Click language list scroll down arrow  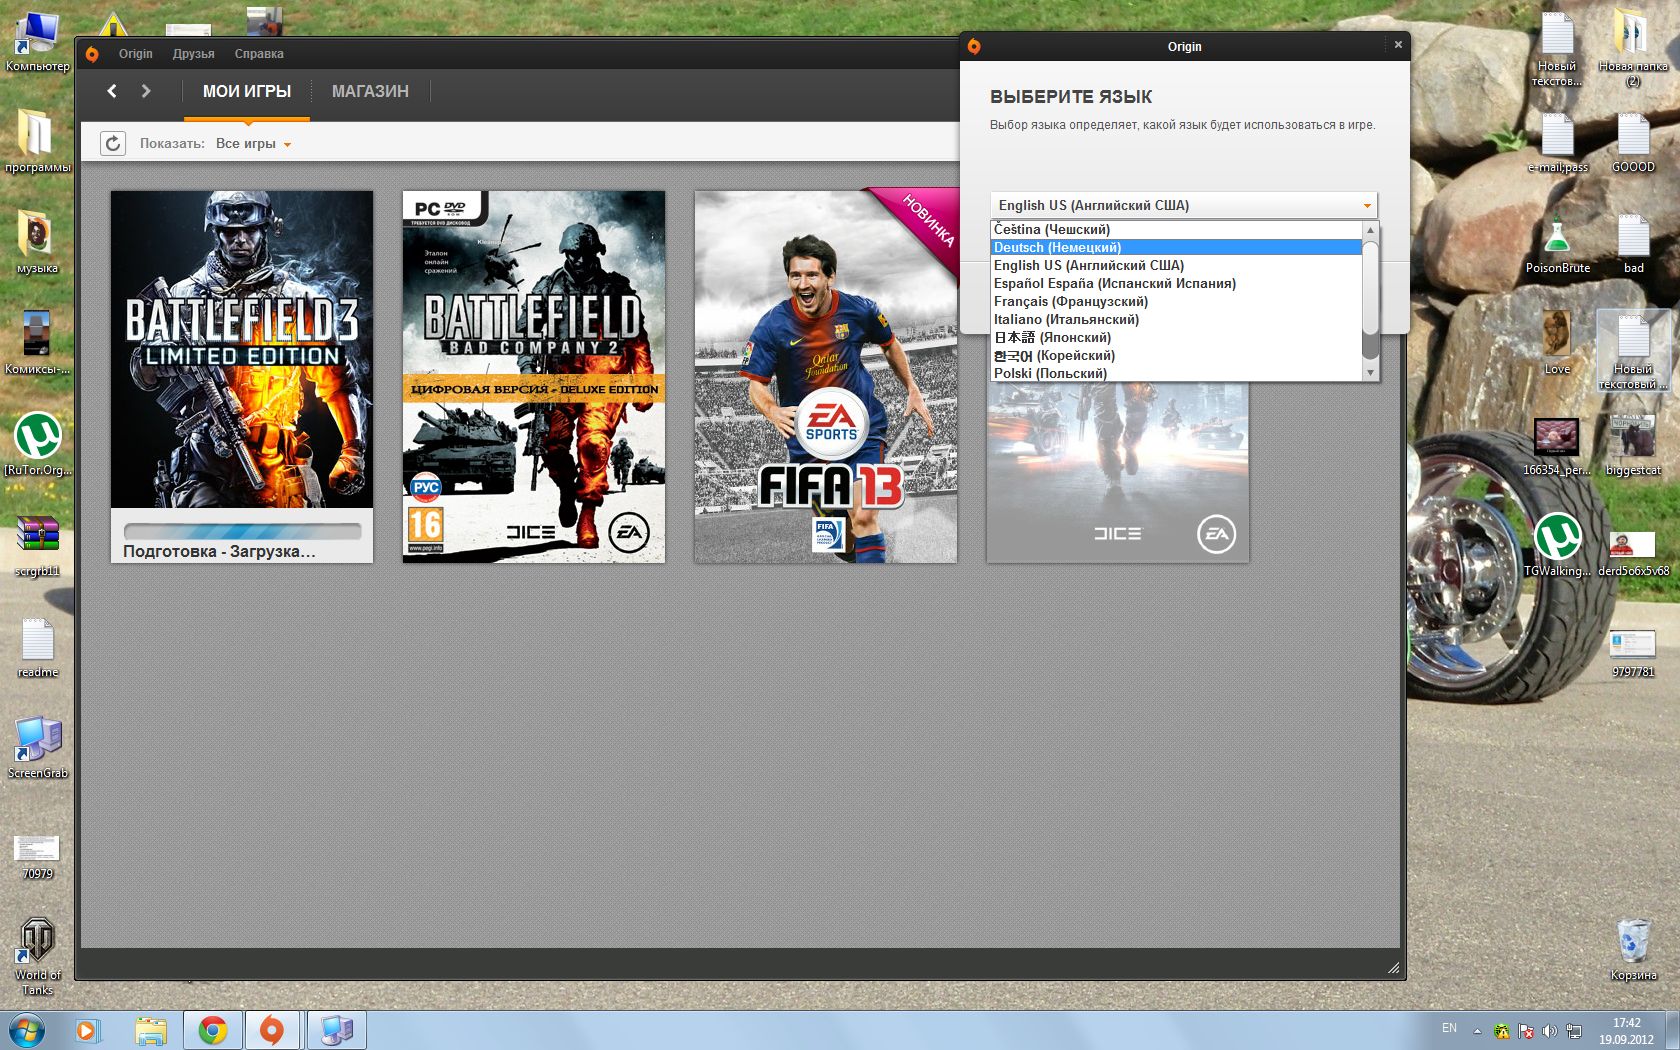(x=1371, y=372)
